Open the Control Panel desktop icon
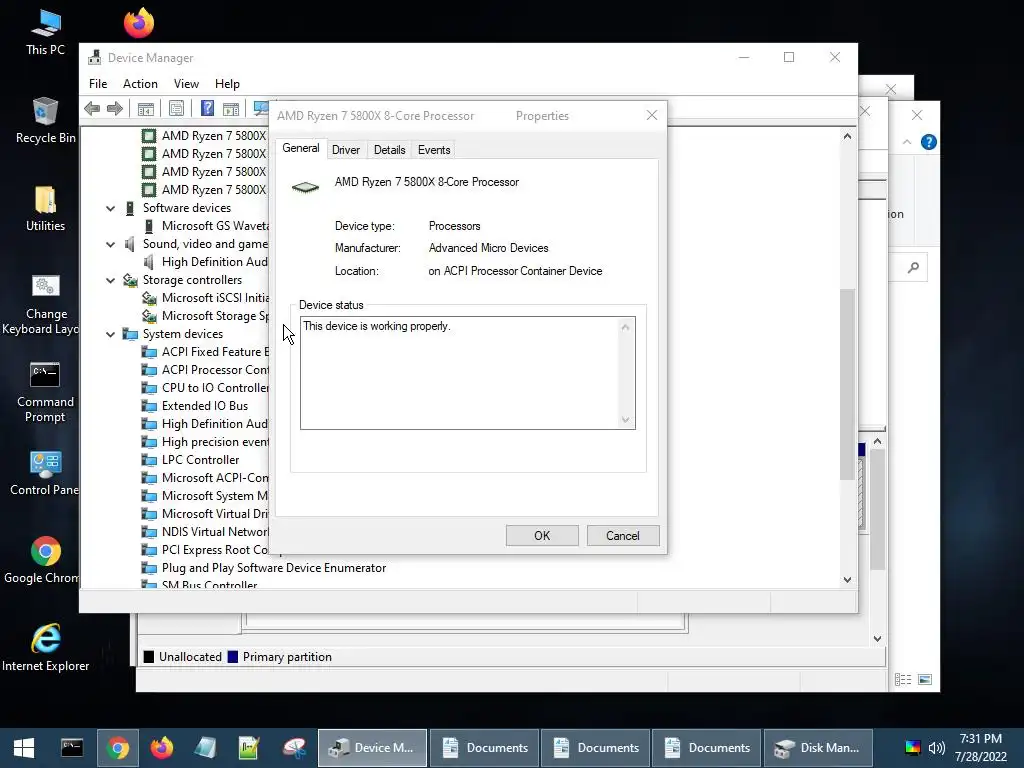 44,473
